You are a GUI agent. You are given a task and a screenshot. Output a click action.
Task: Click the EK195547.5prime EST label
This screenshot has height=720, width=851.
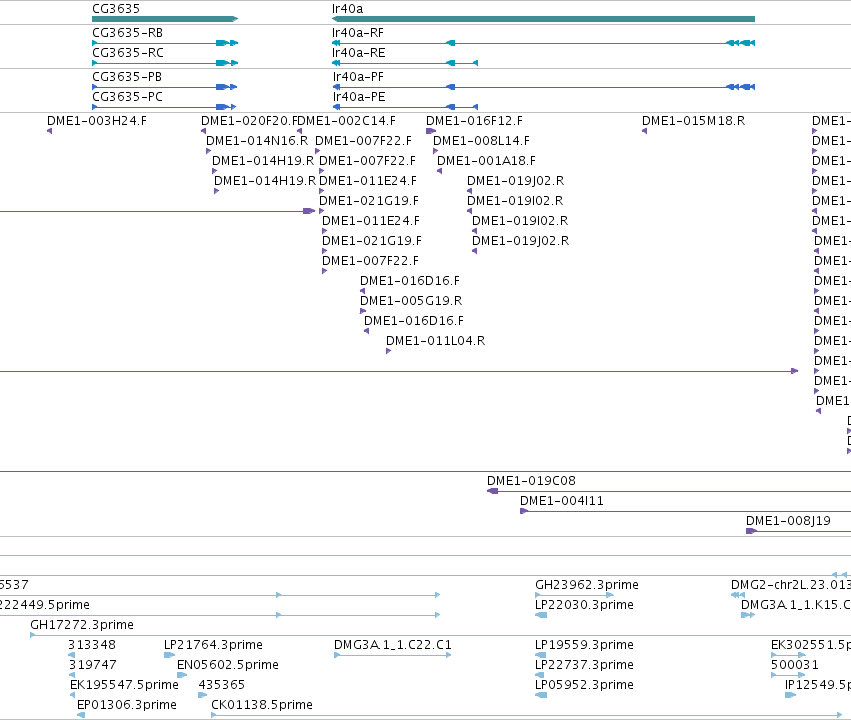pos(124,685)
